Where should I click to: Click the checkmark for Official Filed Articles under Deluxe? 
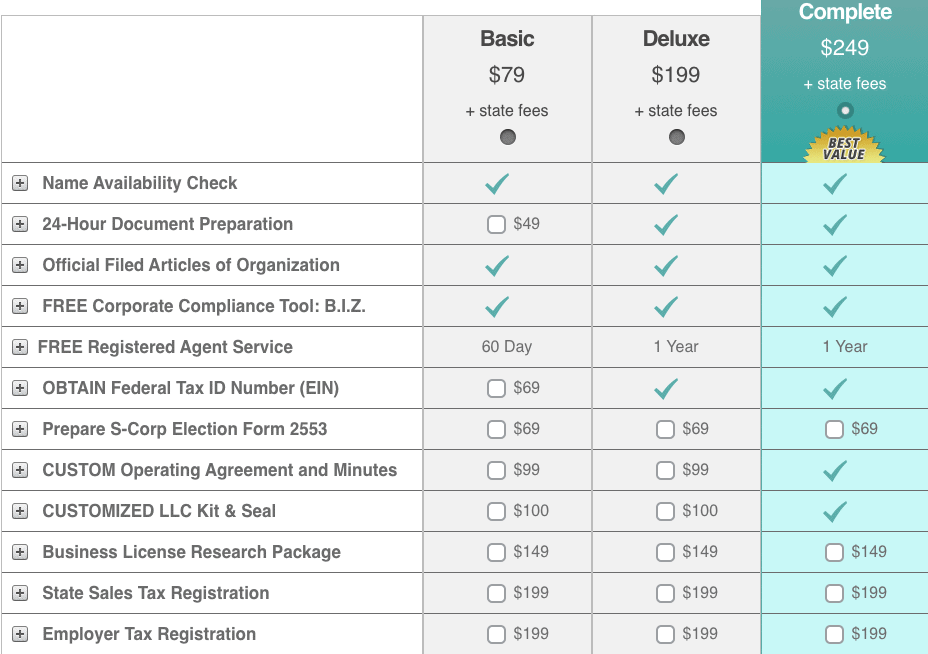[x=665, y=265]
